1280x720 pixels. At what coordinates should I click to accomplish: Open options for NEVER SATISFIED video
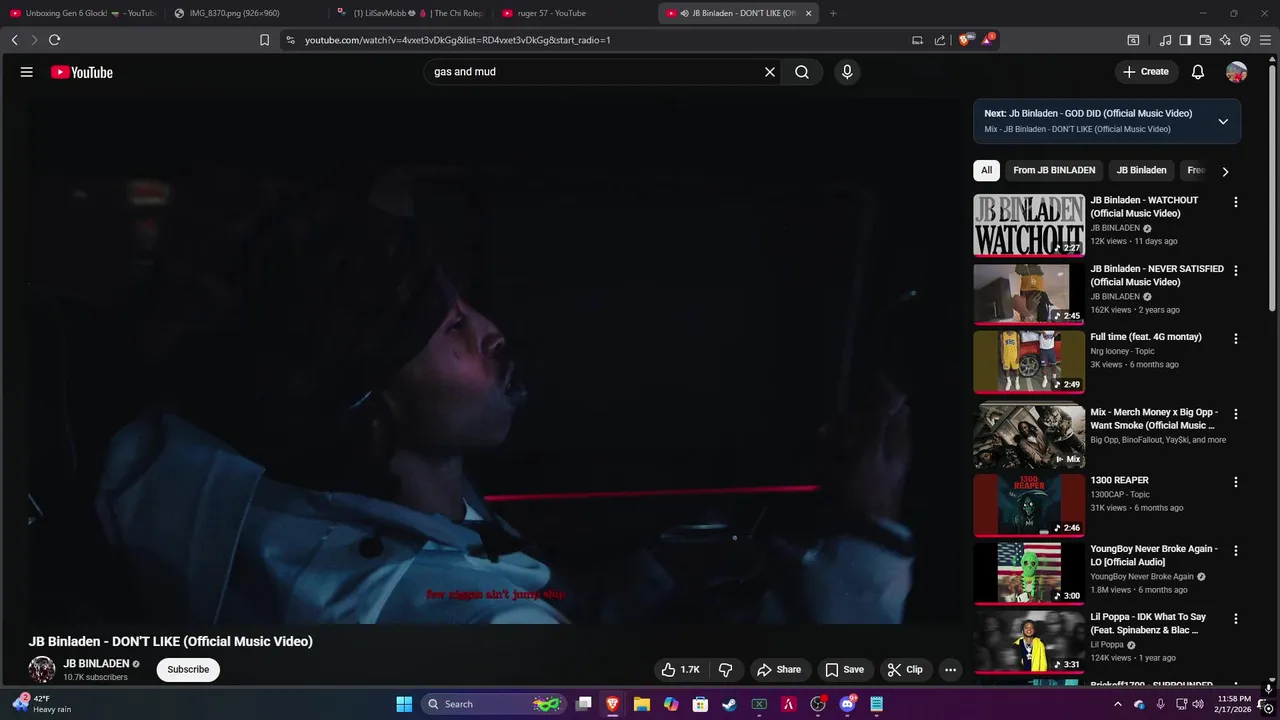(x=1236, y=271)
